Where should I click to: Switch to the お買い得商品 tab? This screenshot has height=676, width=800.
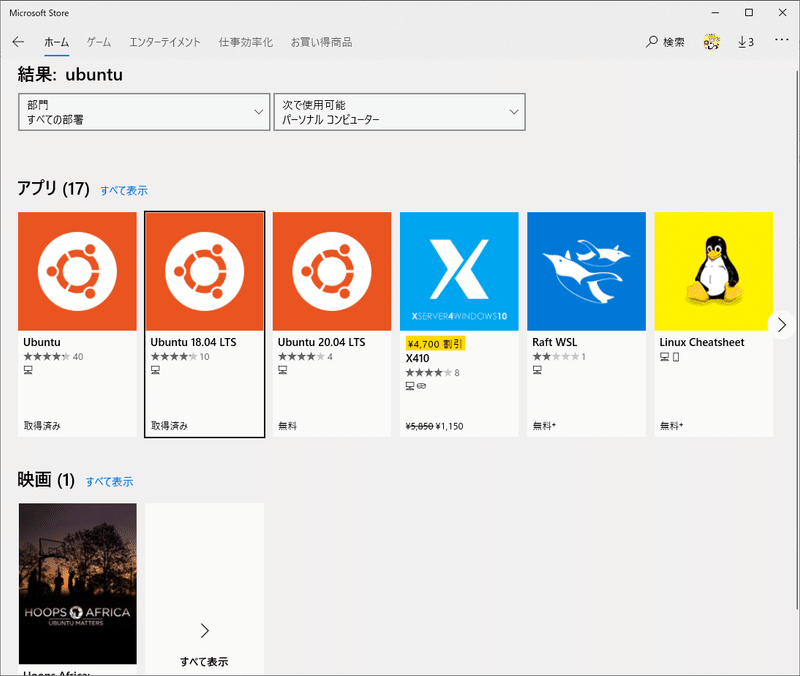click(321, 42)
